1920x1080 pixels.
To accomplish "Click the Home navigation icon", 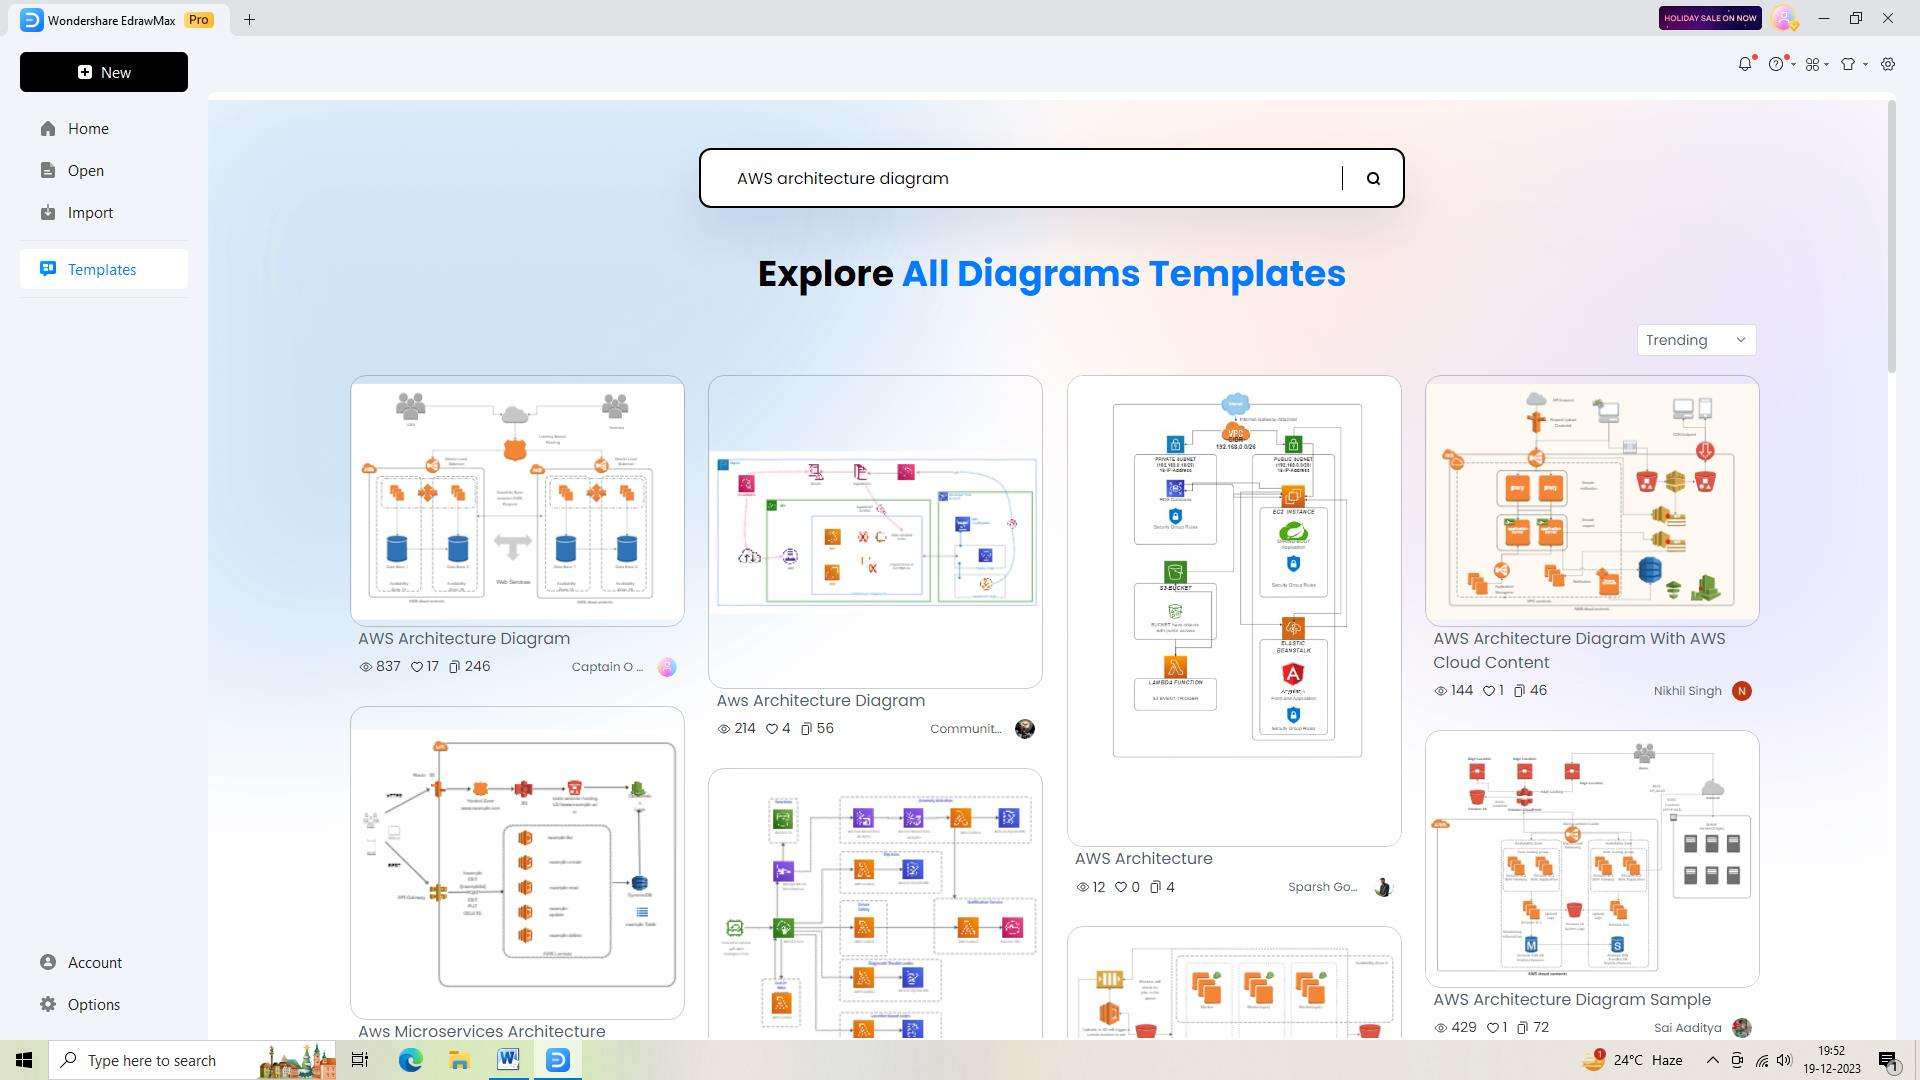I will (x=49, y=128).
